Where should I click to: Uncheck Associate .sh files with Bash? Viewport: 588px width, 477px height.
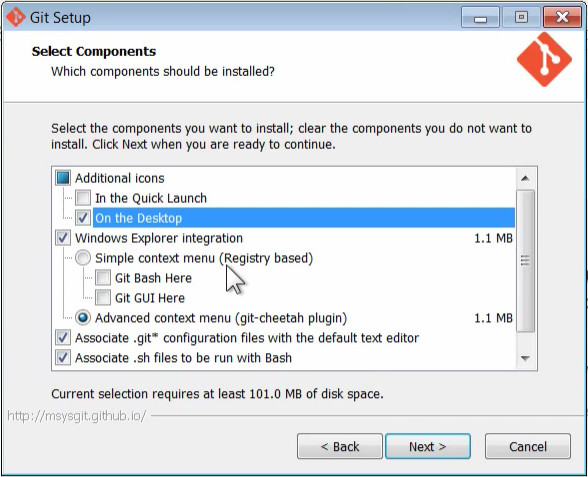click(63, 358)
